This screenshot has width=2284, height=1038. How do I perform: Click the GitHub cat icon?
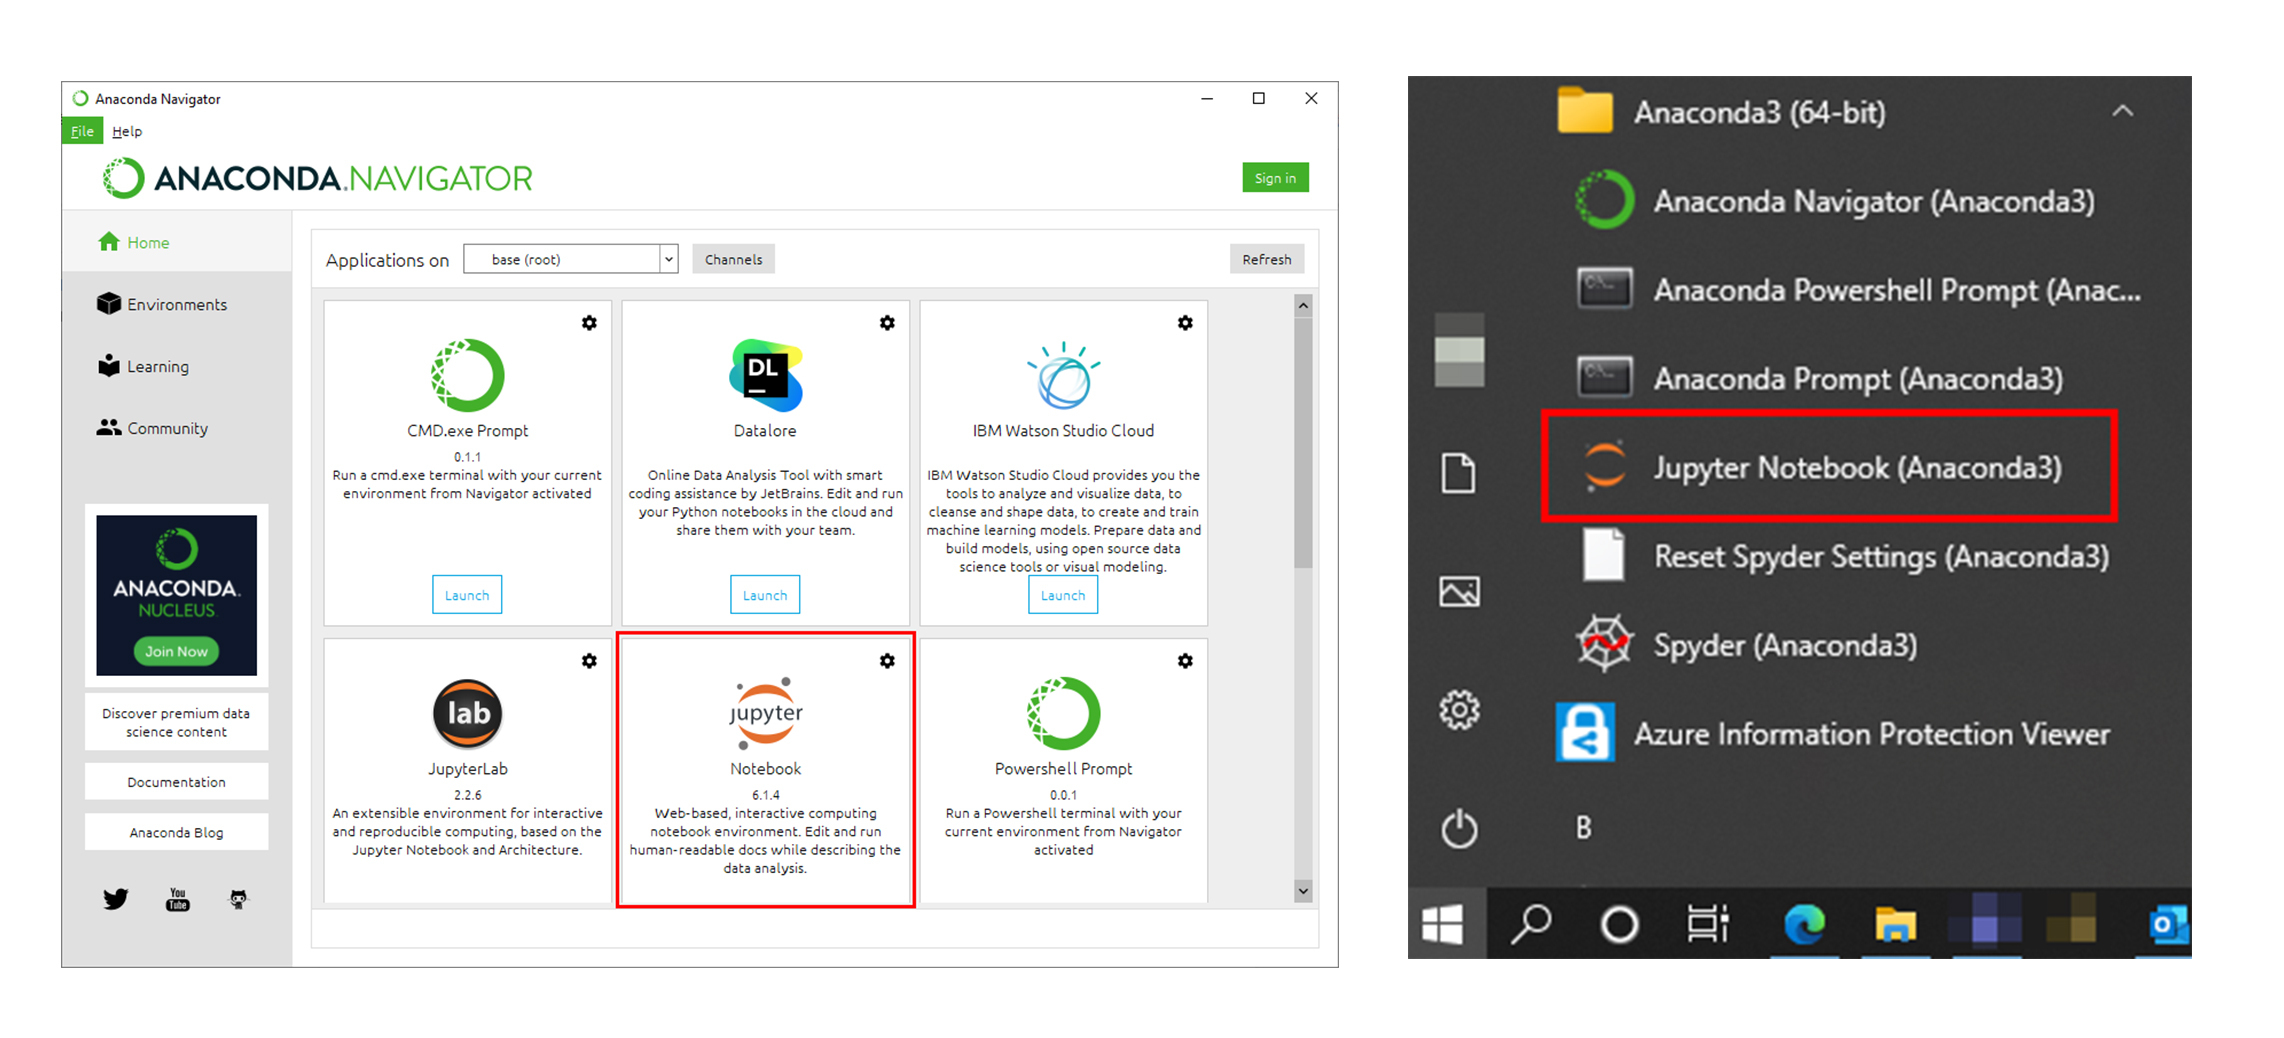(x=238, y=899)
